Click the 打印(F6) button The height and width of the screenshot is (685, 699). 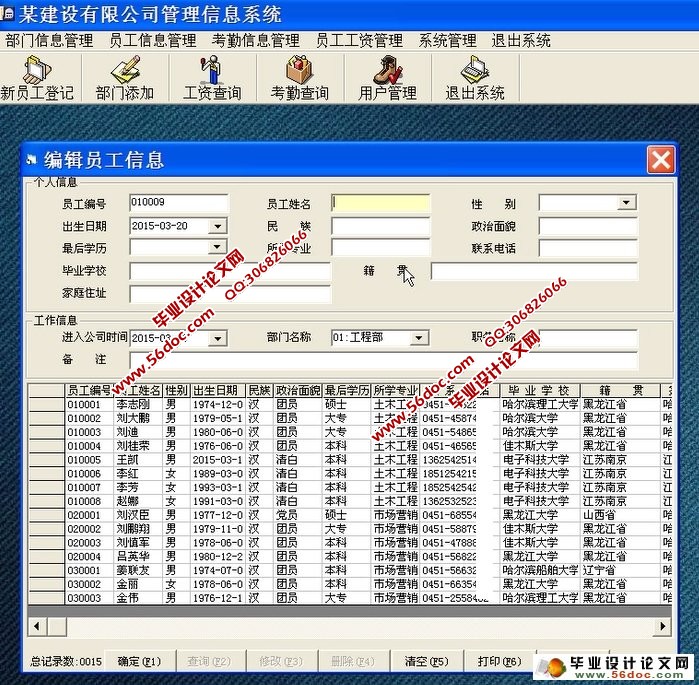point(499,661)
